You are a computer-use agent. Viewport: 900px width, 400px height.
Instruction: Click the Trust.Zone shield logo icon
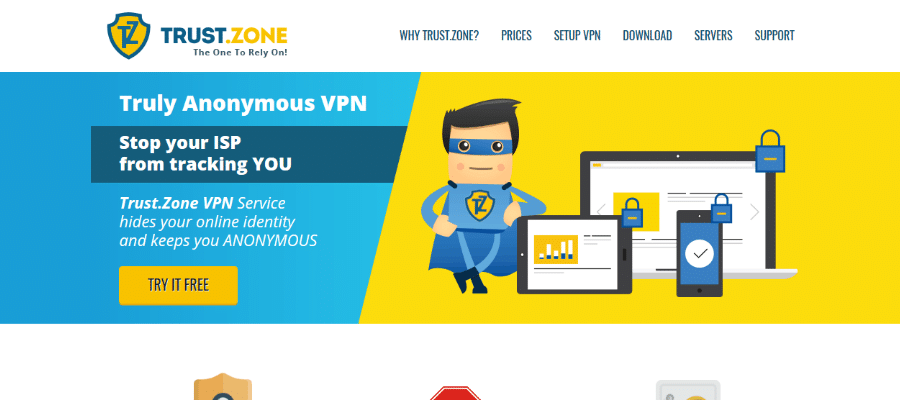[x=129, y=36]
